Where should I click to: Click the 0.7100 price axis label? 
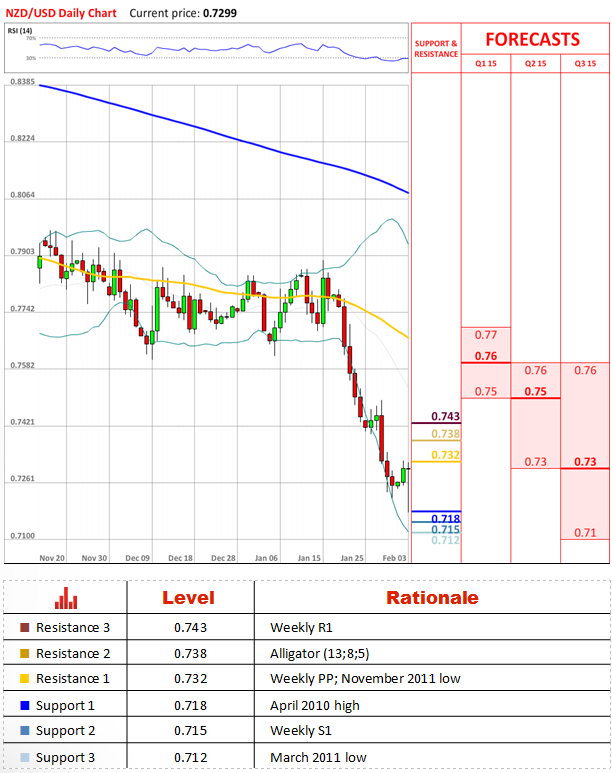coord(23,536)
